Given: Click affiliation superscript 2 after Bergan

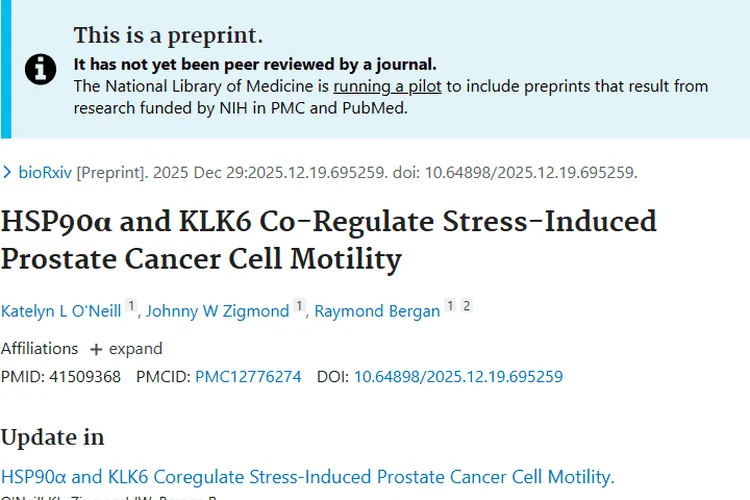Looking at the screenshot, I should (x=466, y=307).
